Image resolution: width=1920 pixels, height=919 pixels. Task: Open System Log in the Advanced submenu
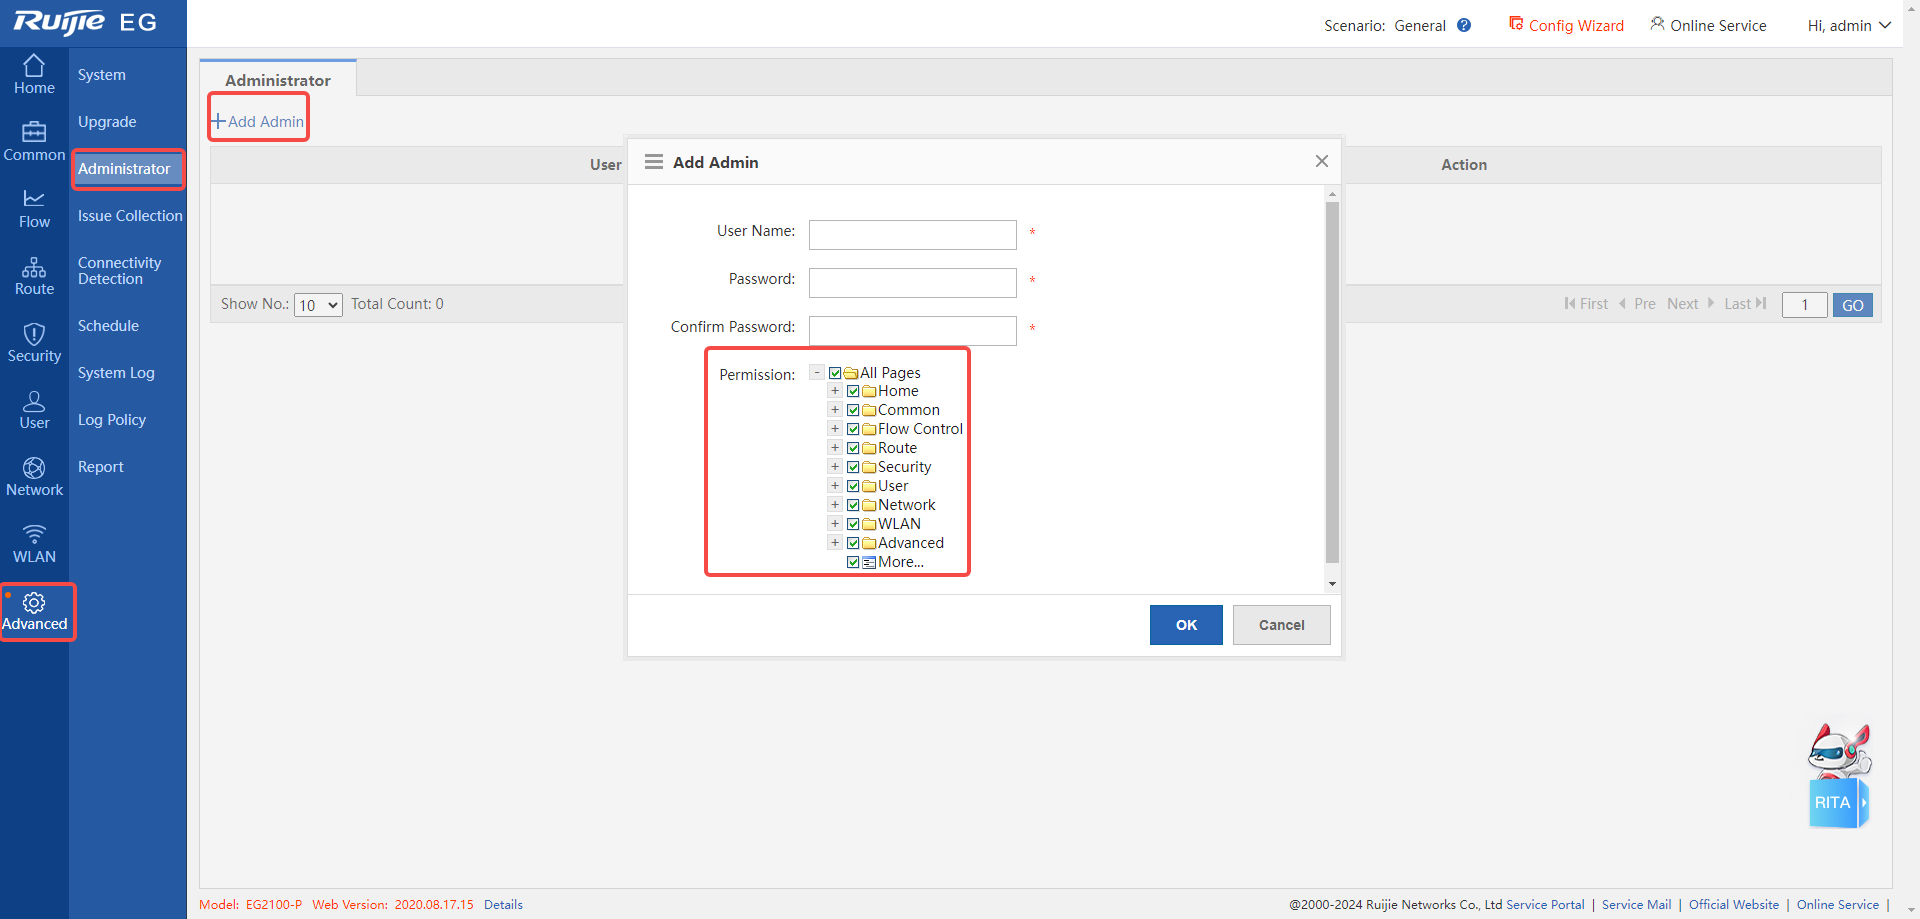116,373
